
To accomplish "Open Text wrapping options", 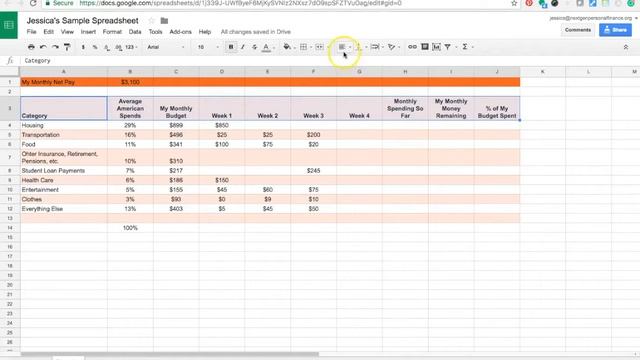I will pyautogui.click(x=374, y=47).
